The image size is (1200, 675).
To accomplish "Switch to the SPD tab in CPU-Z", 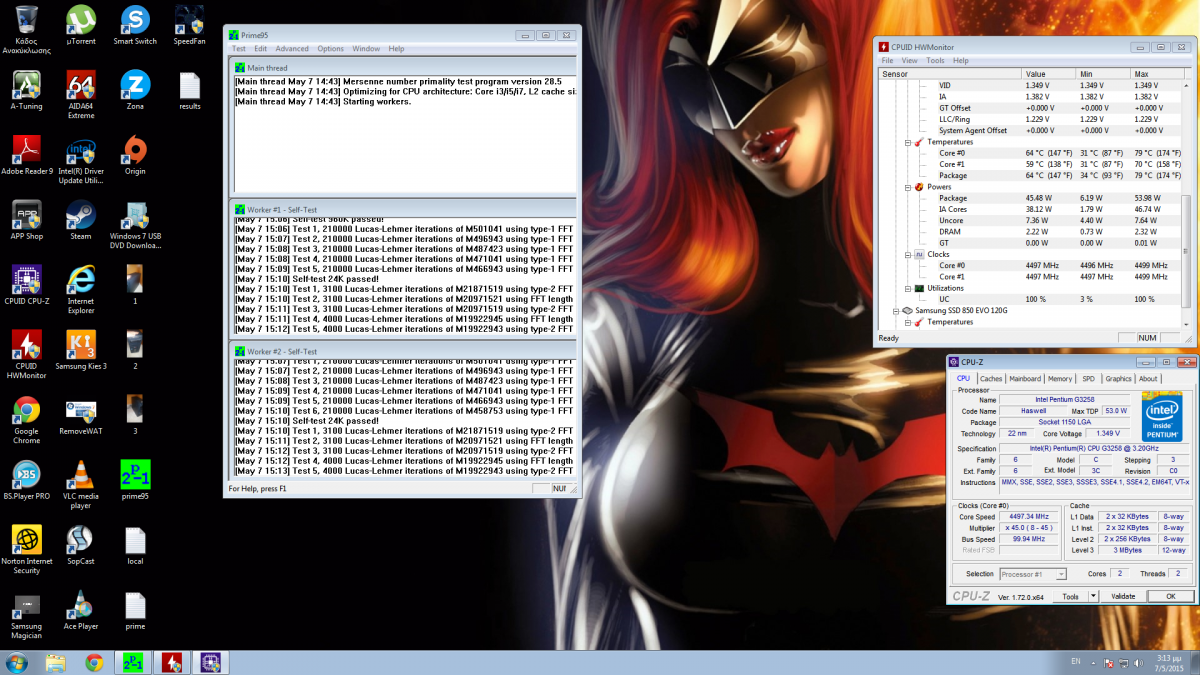I will pyautogui.click(x=1088, y=379).
